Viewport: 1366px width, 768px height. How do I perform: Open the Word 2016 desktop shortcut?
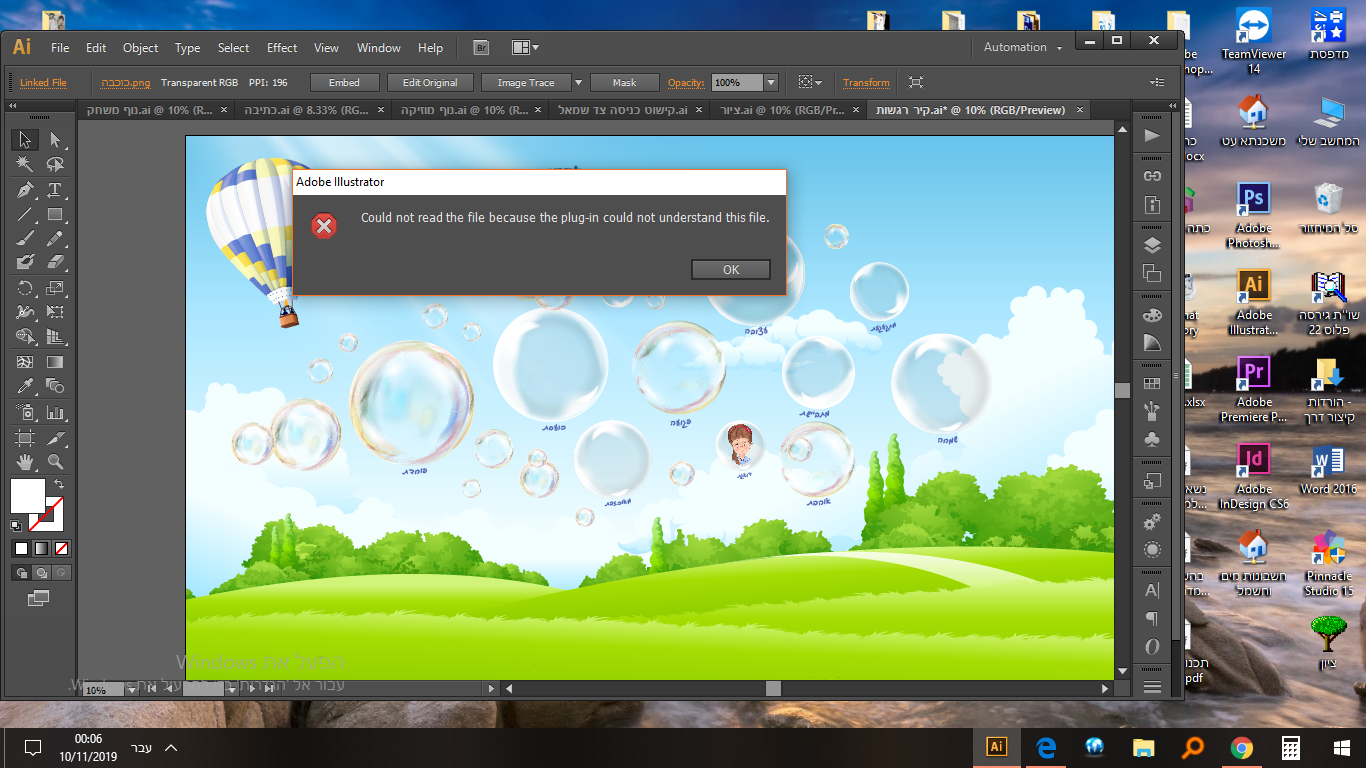click(x=1329, y=469)
